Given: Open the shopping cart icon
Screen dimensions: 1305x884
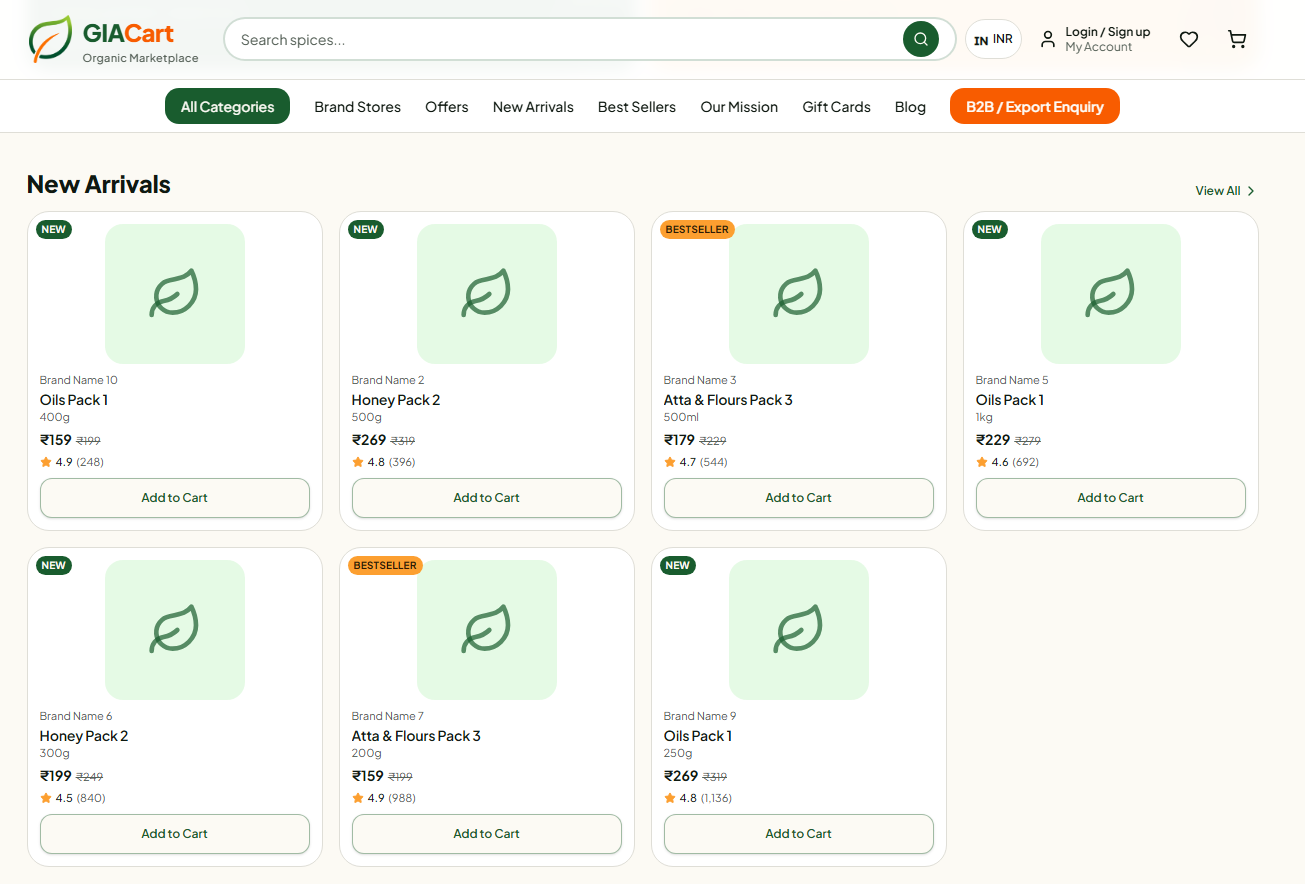Looking at the screenshot, I should (1237, 39).
